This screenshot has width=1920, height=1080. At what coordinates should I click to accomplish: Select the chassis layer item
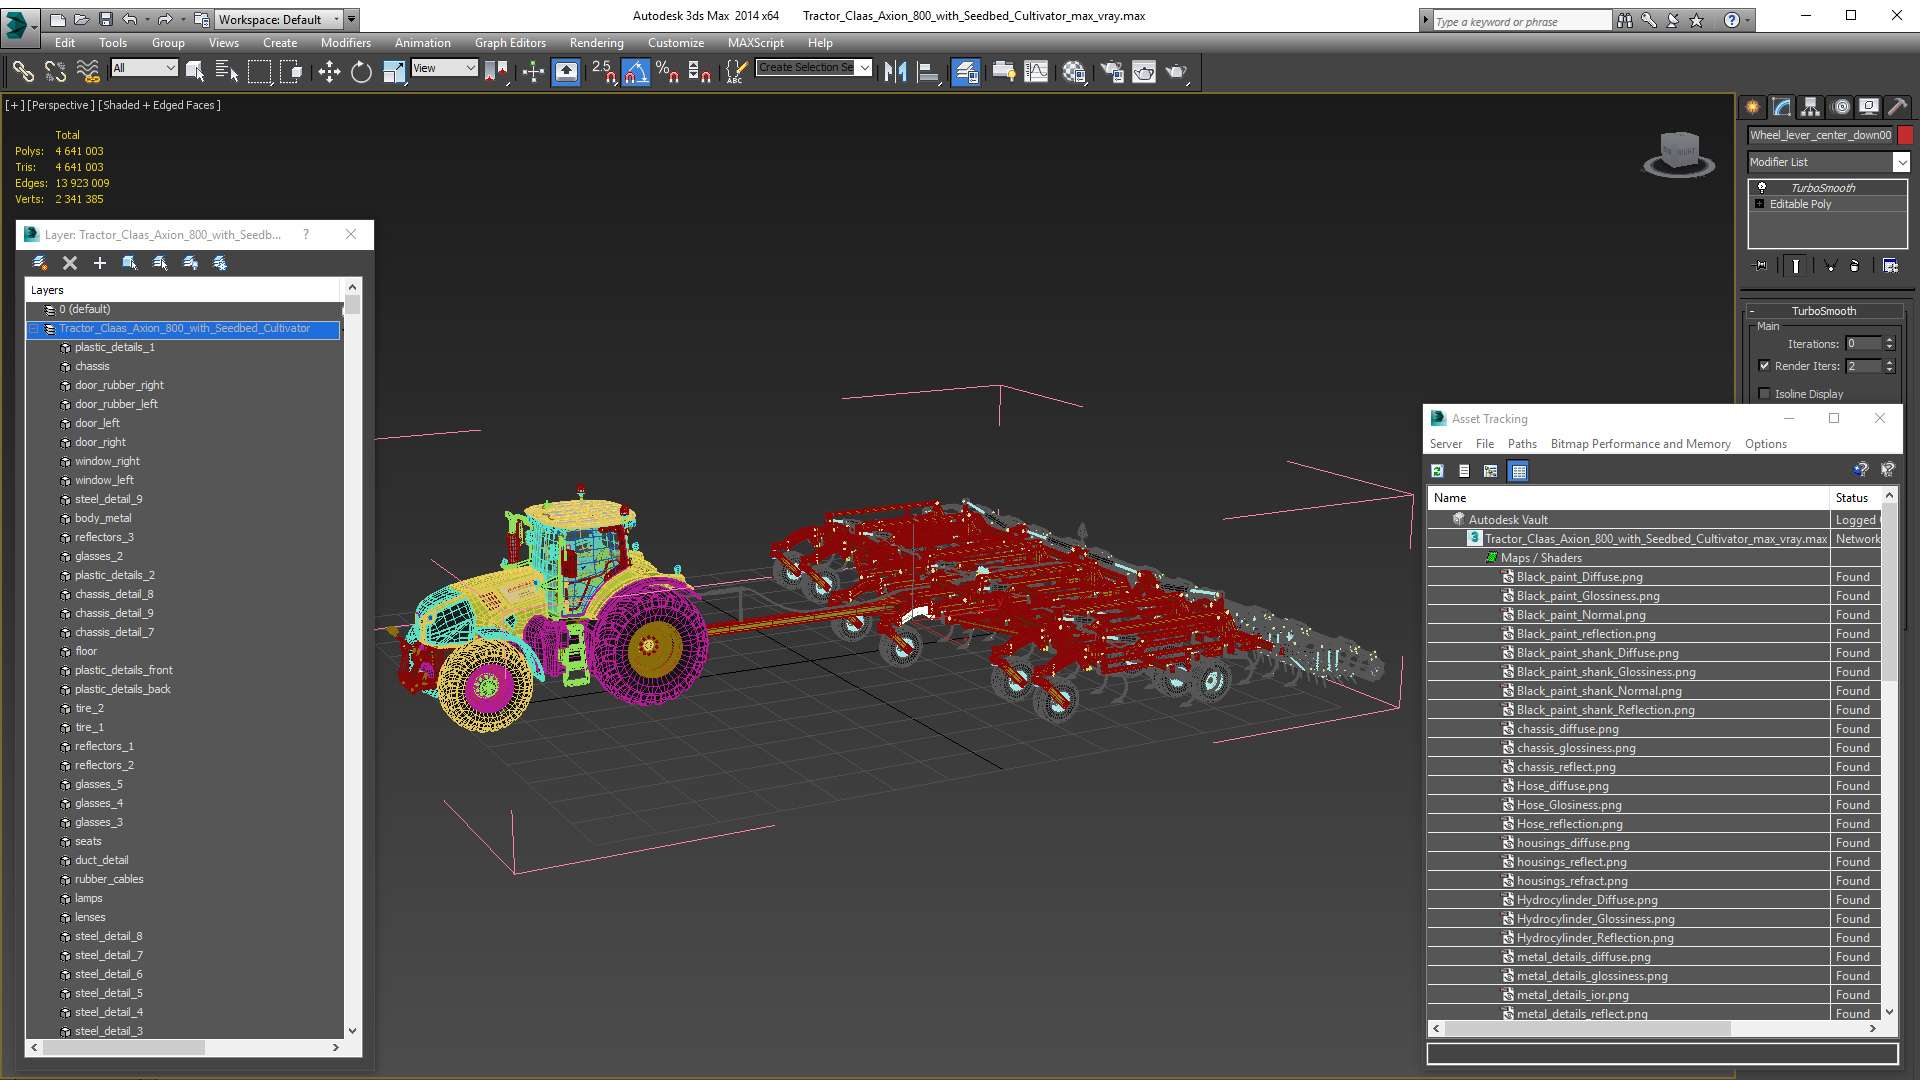tap(92, 366)
